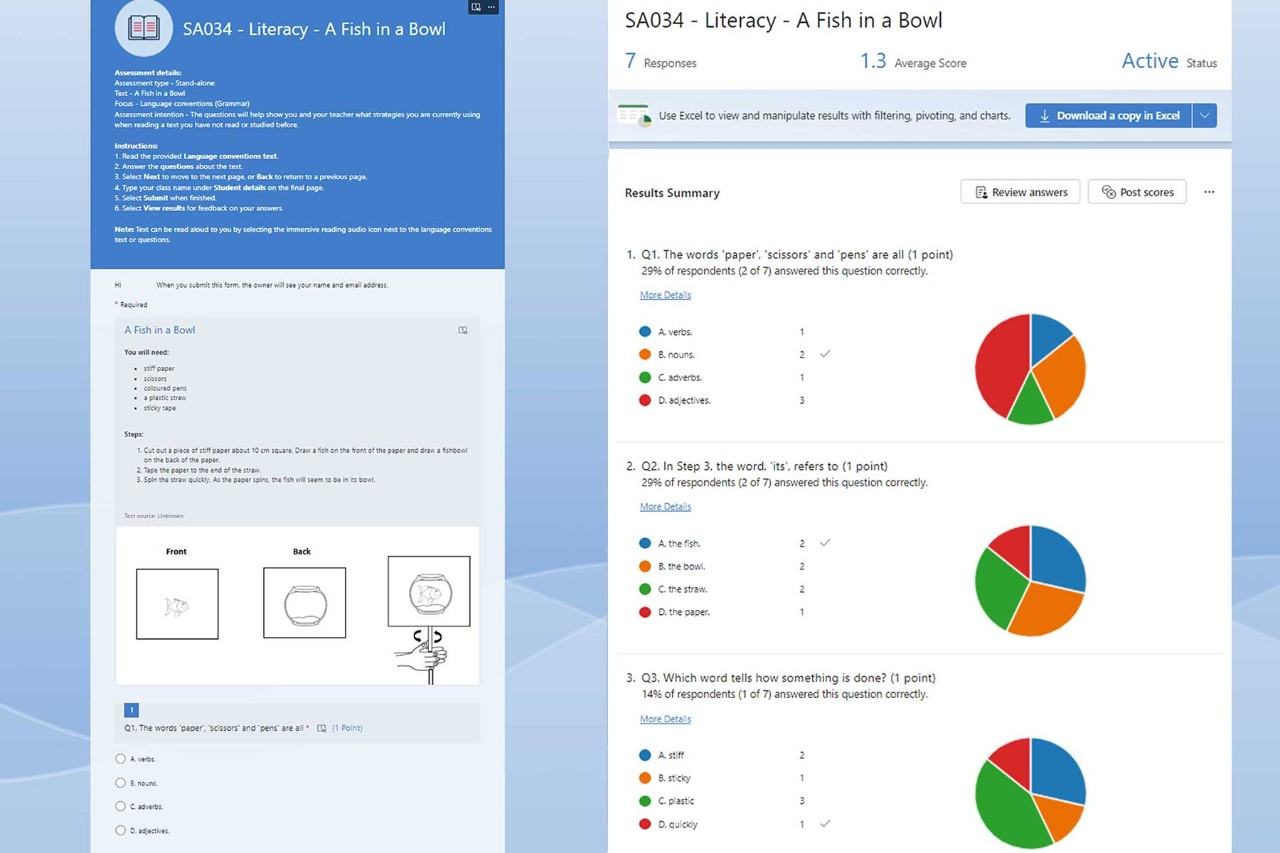
Task: Click orange legend dot for 'B. nouns.'
Action: 645,354
